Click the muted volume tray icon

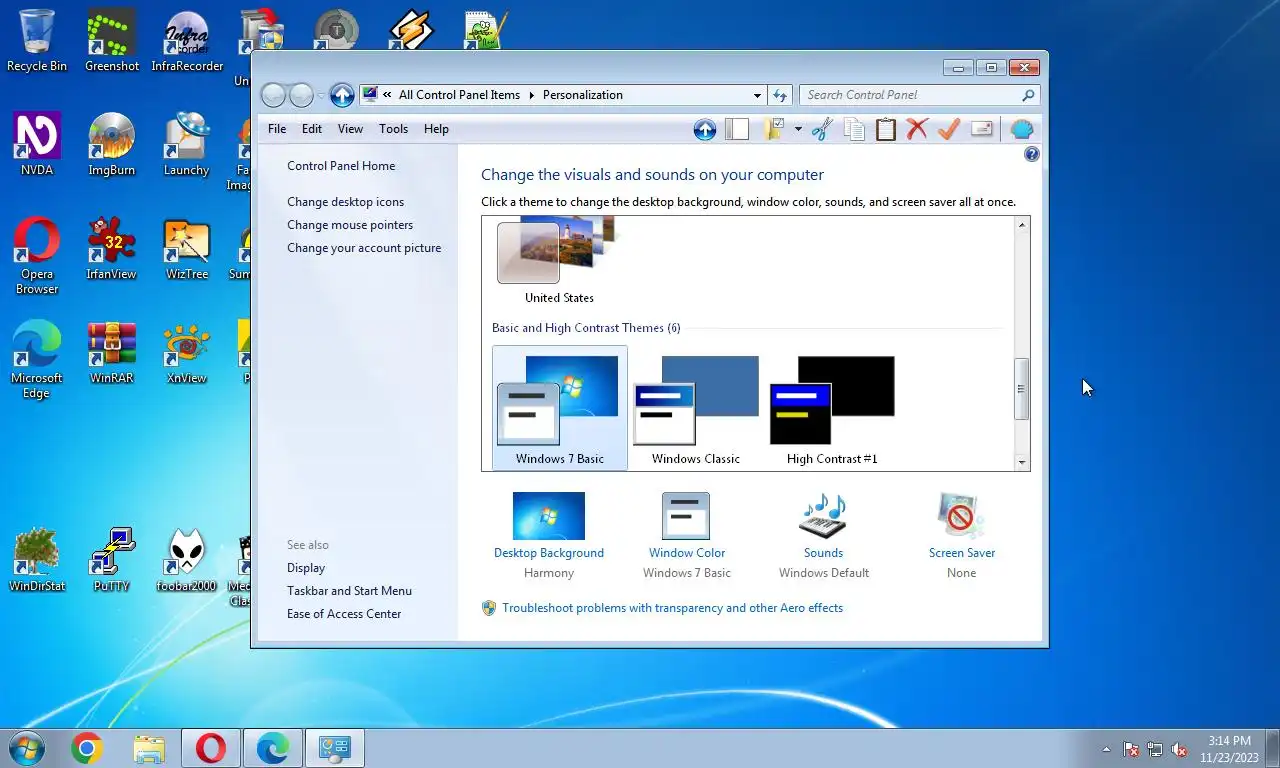(x=1180, y=749)
